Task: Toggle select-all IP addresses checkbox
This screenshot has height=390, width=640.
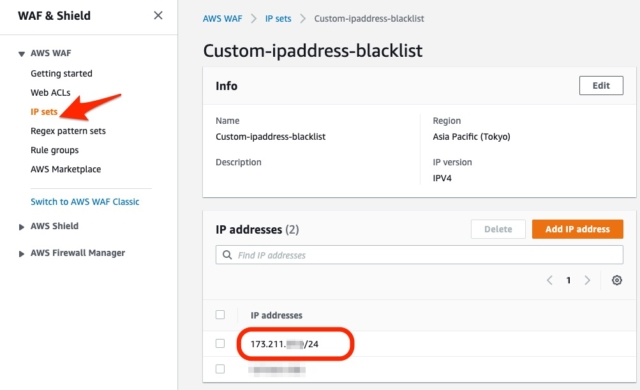Action: point(220,315)
